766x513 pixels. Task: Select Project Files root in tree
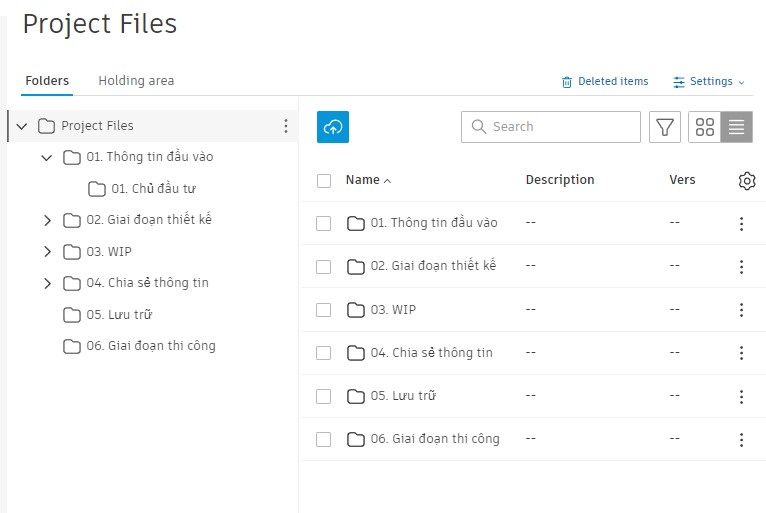[x=97, y=126]
